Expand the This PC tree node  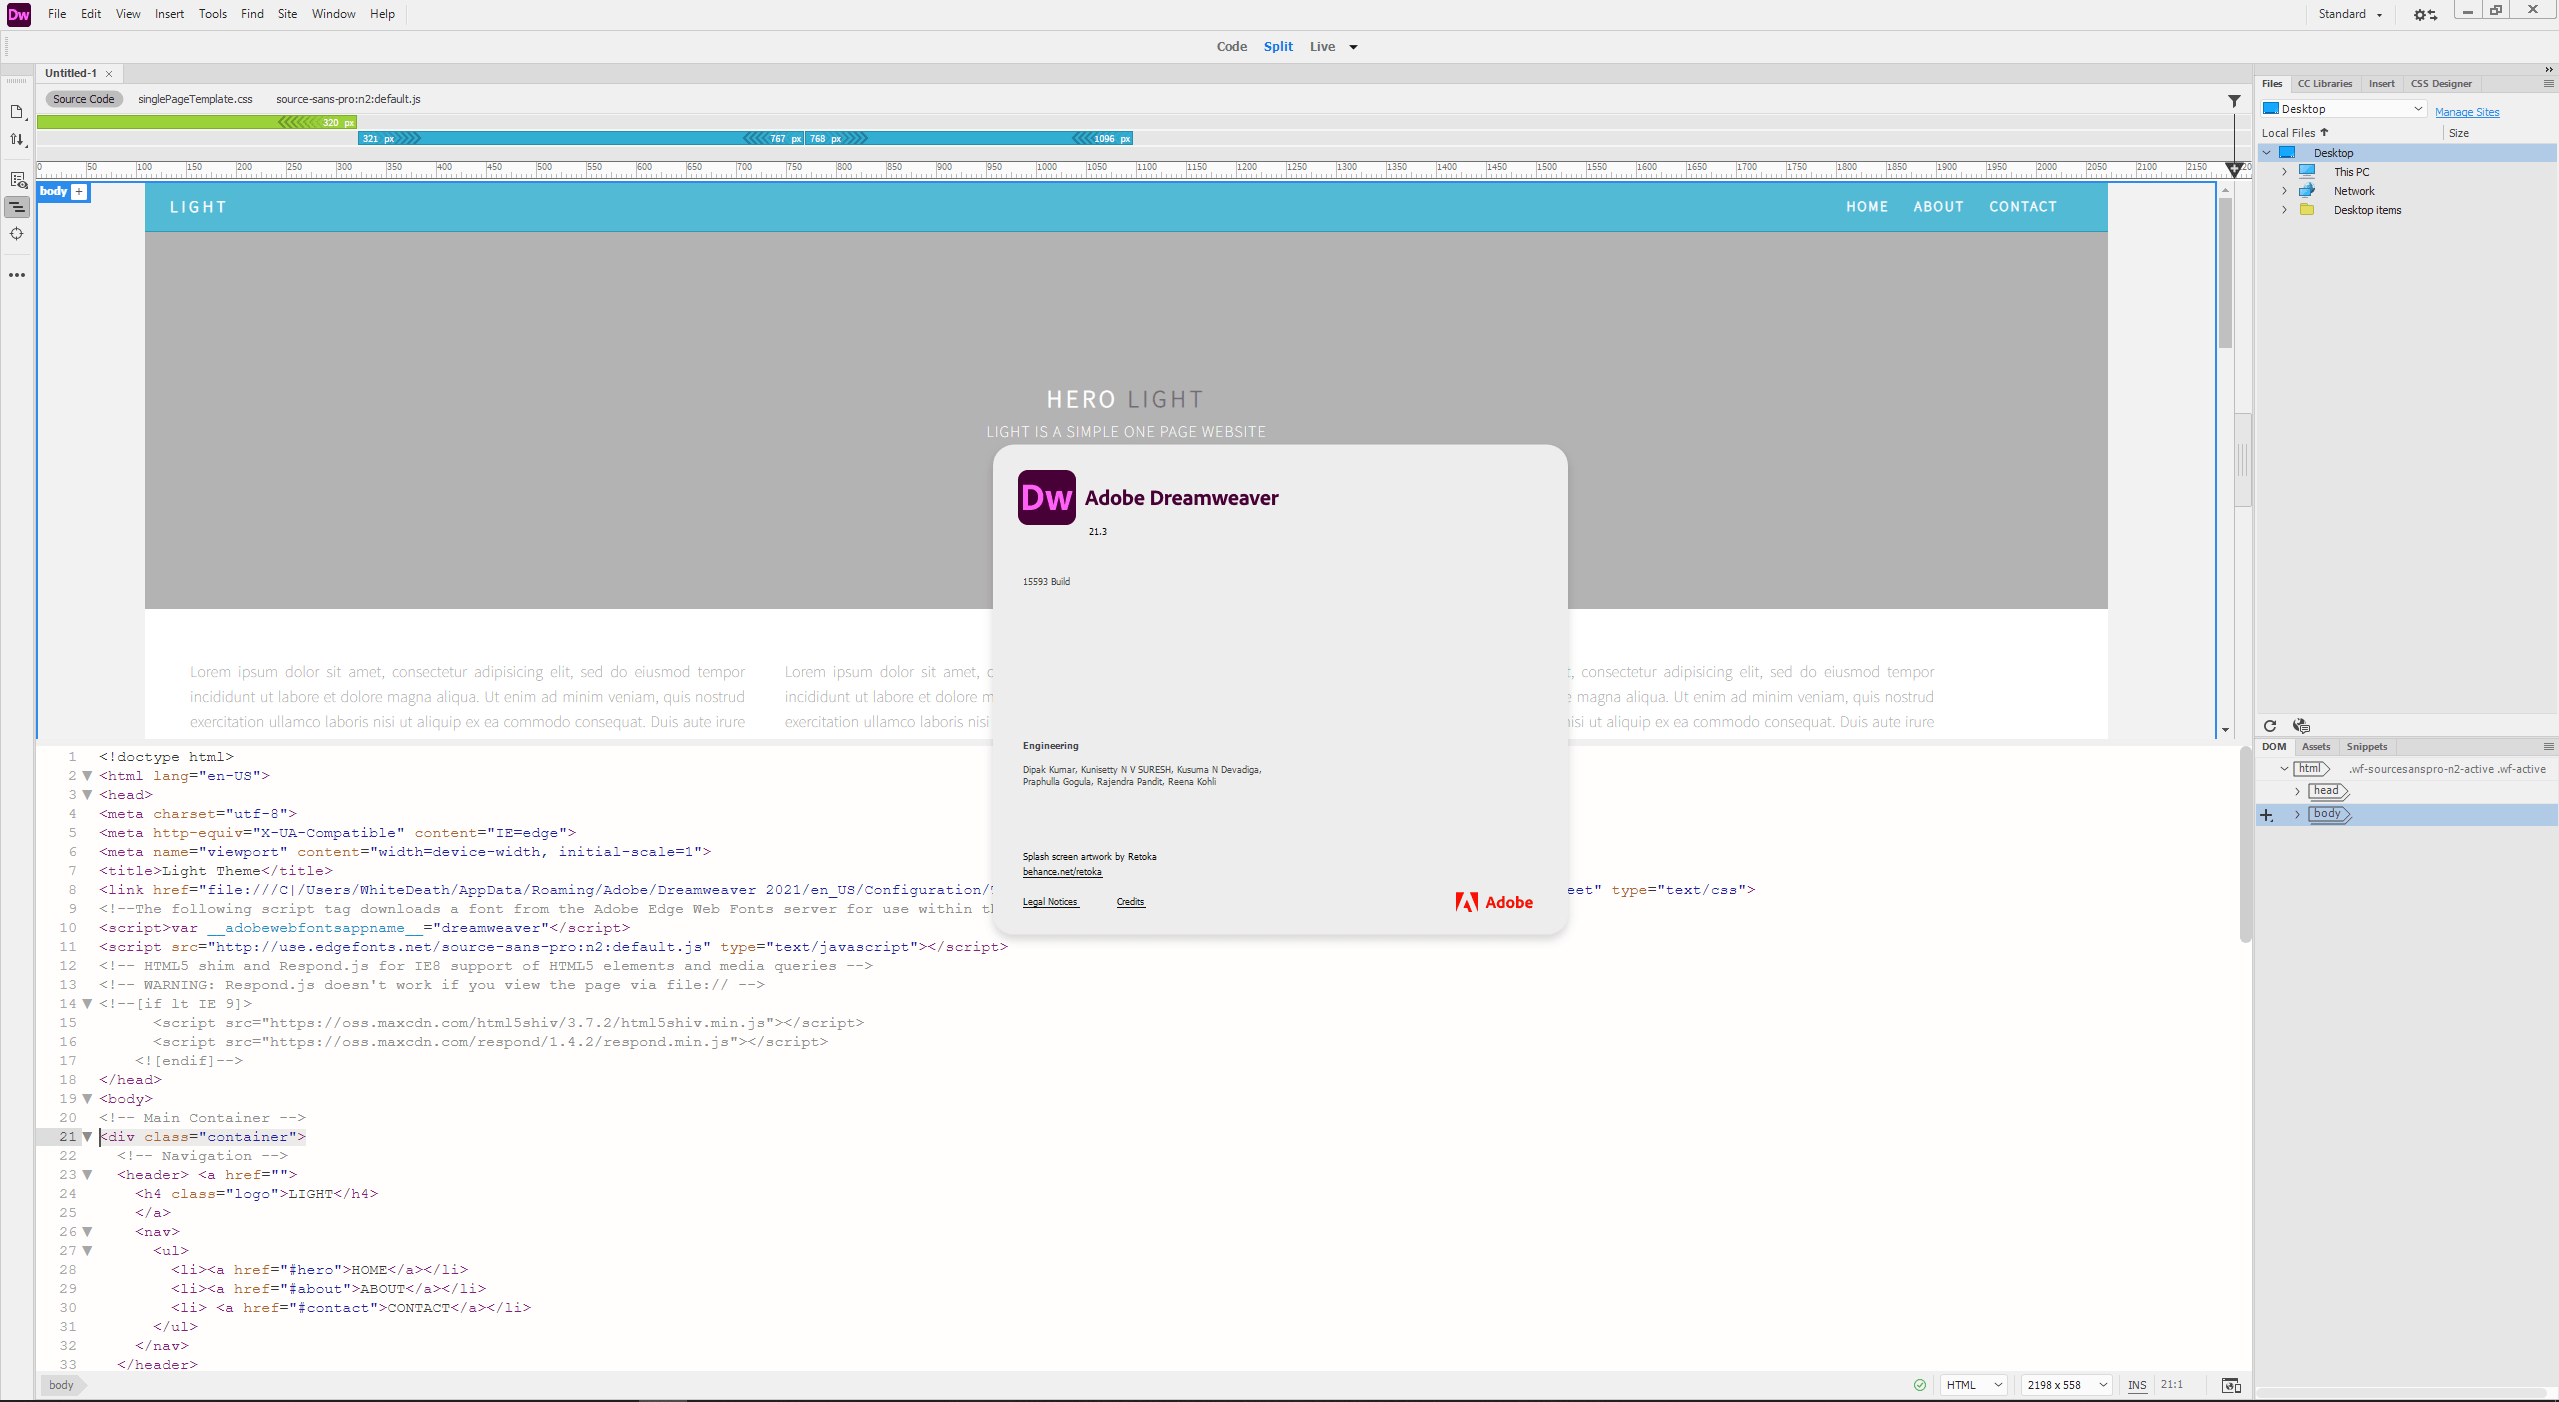point(2284,172)
